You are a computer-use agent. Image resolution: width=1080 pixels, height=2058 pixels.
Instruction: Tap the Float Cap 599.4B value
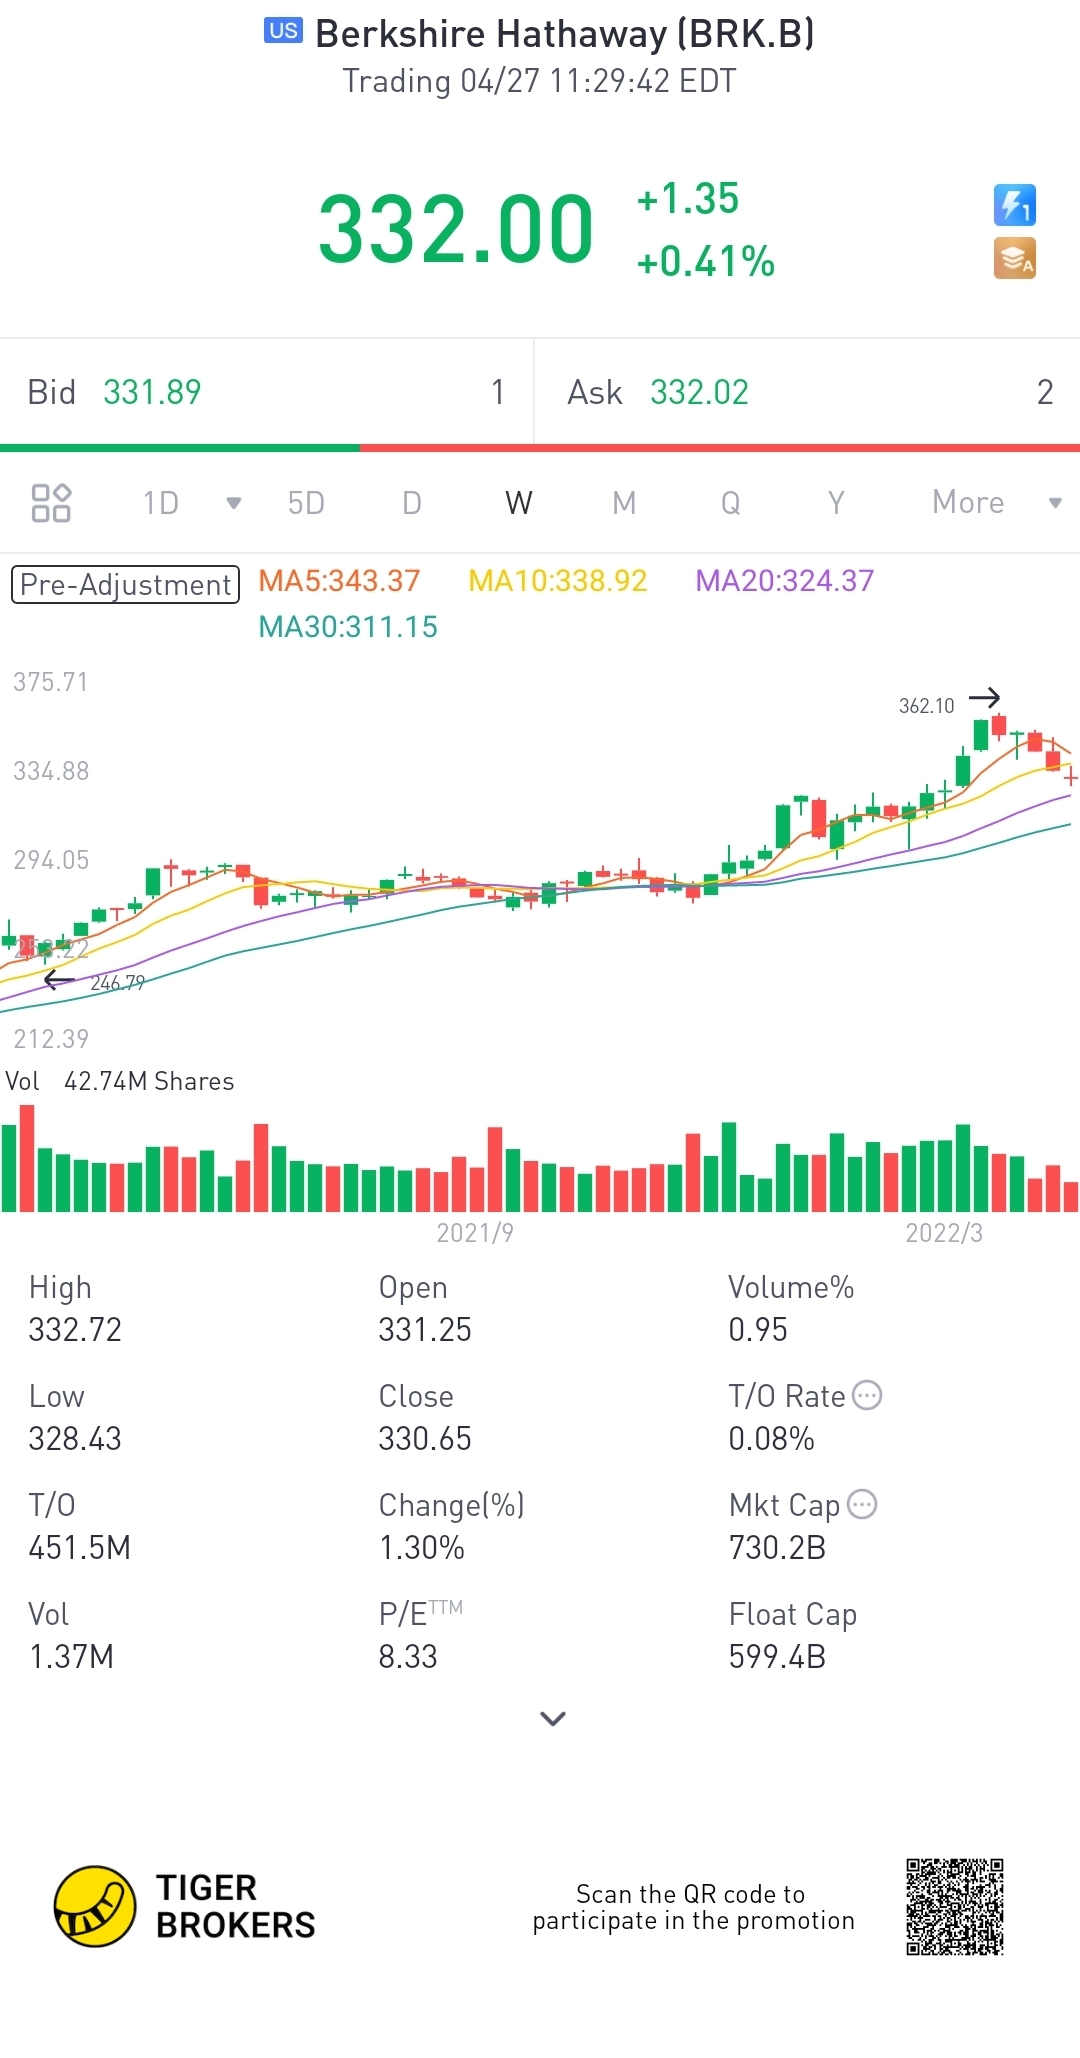tap(777, 1657)
